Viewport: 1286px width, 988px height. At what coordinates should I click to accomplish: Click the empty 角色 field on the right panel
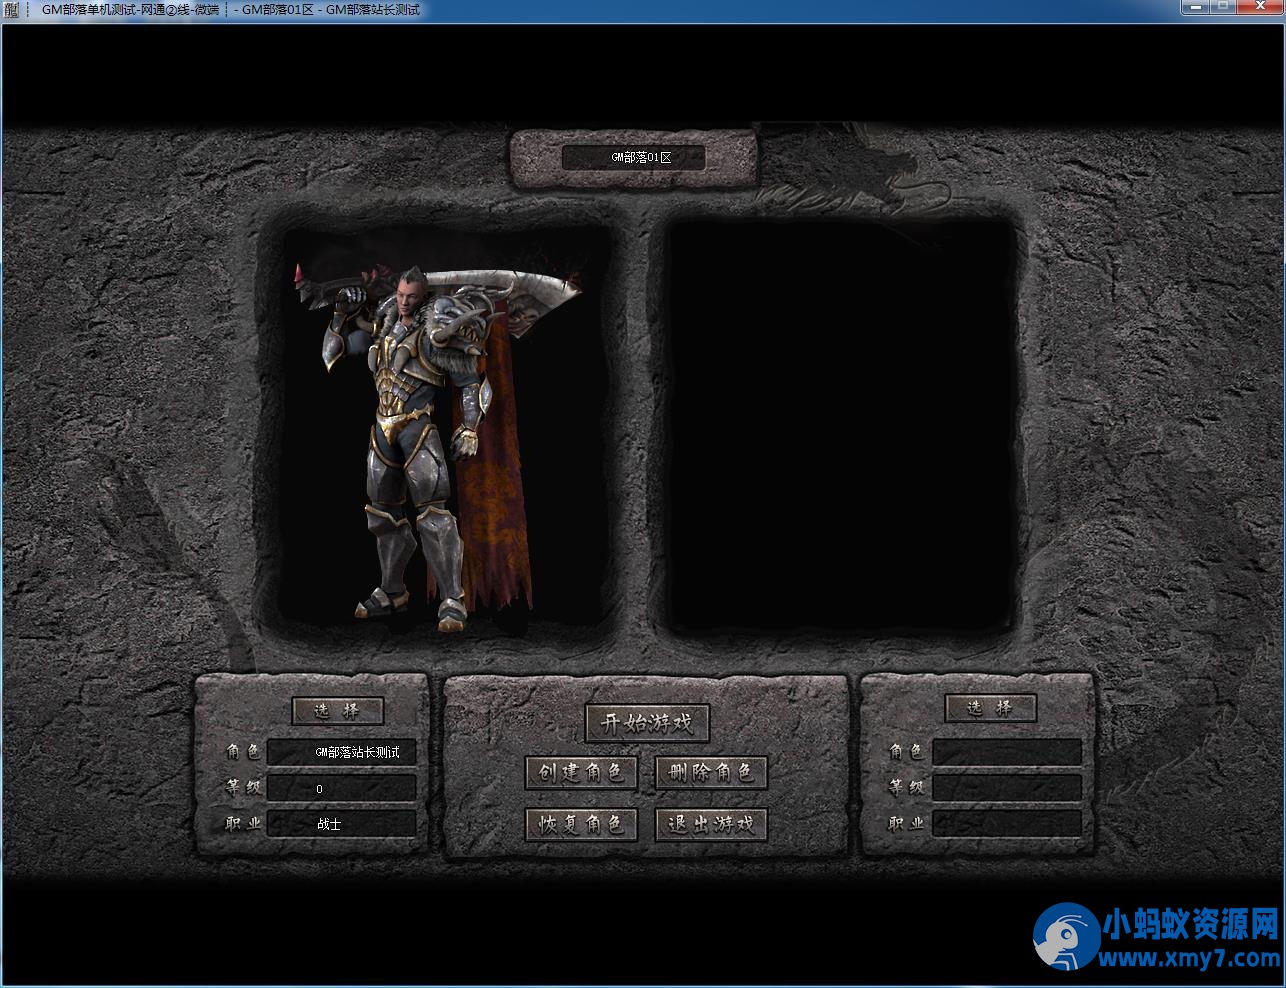1006,752
